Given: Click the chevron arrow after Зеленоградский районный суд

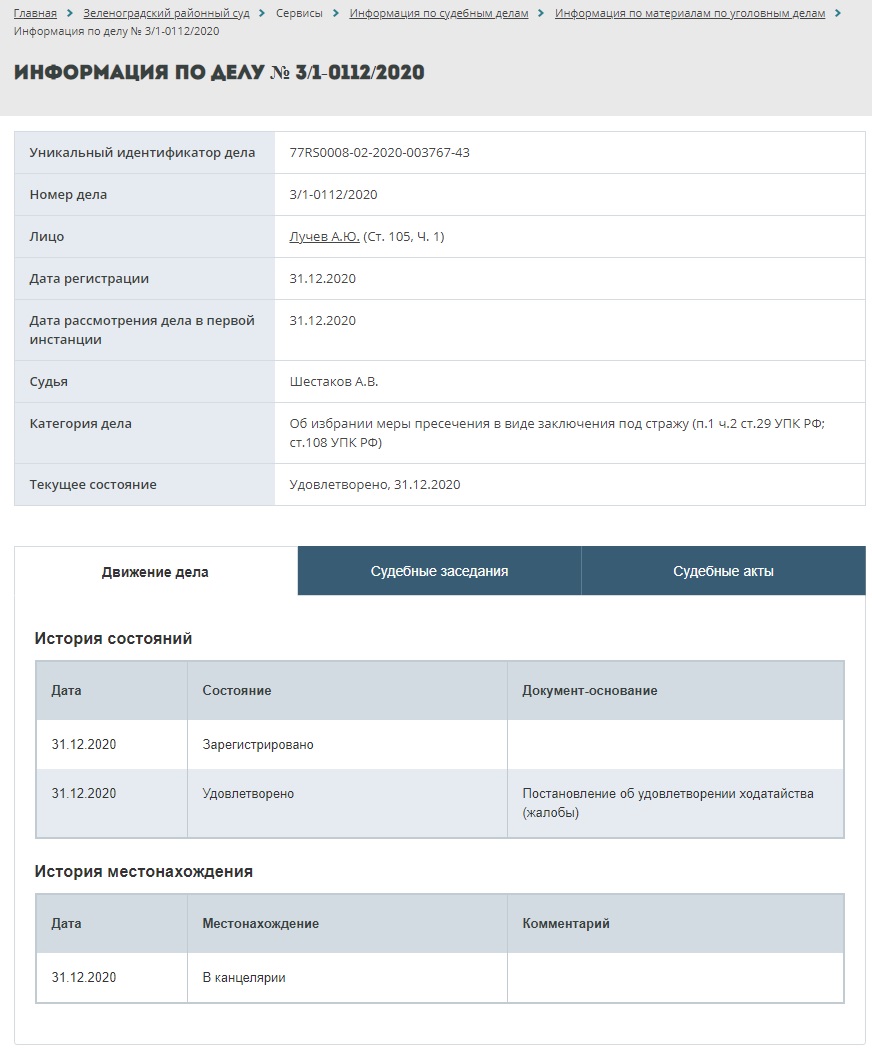Looking at the screenshot, I should pos(262,13).
